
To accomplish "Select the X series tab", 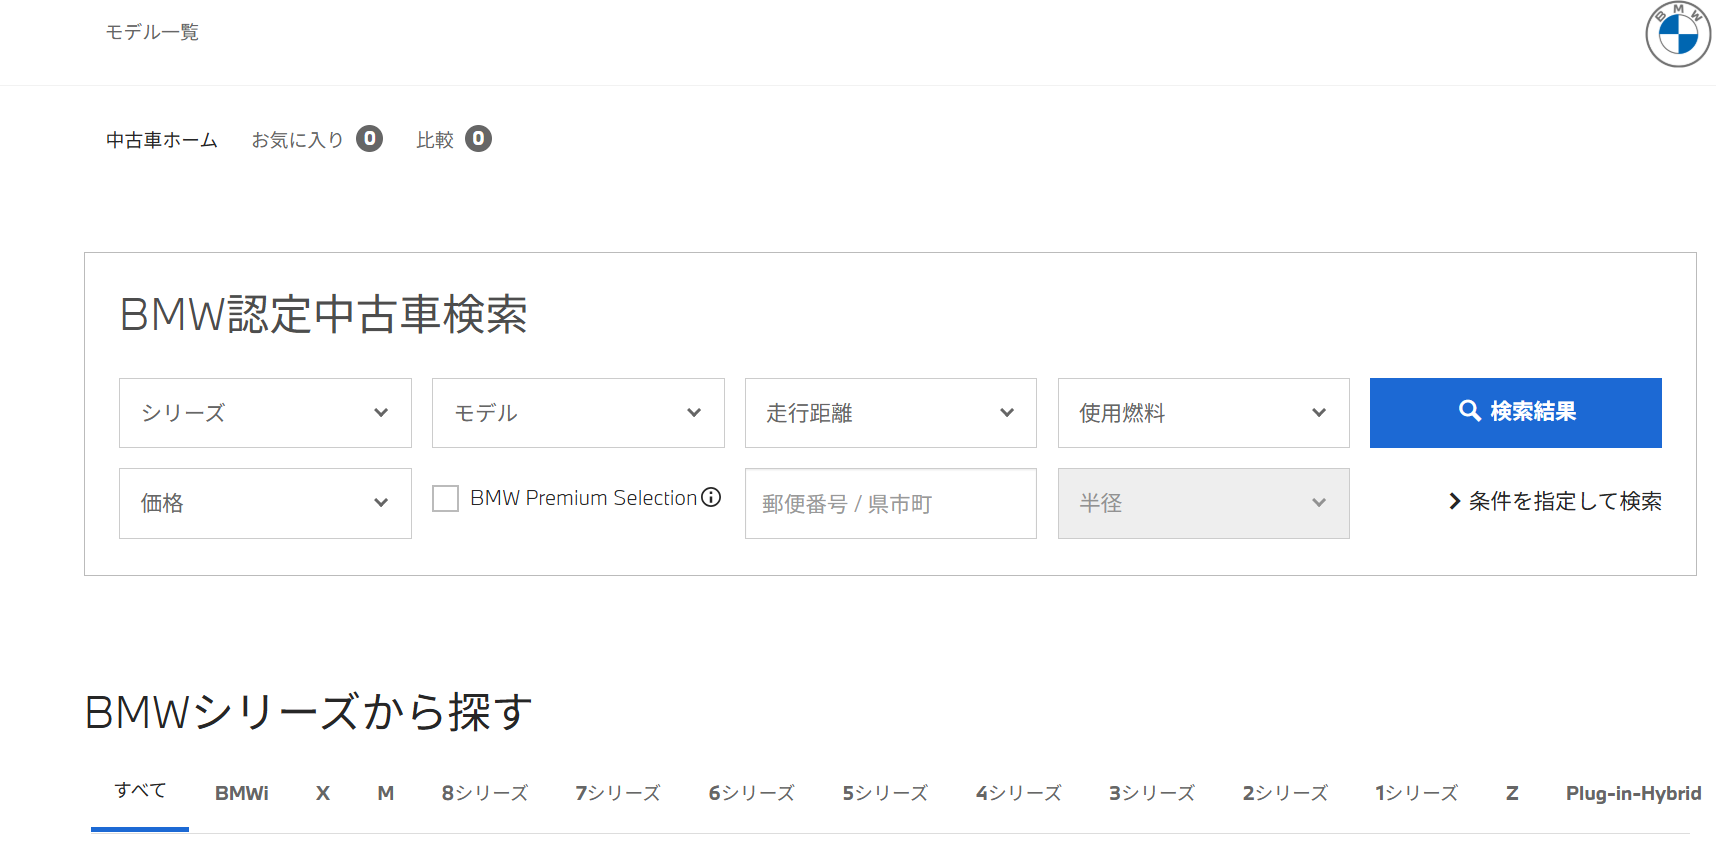I will coord(323,793).
